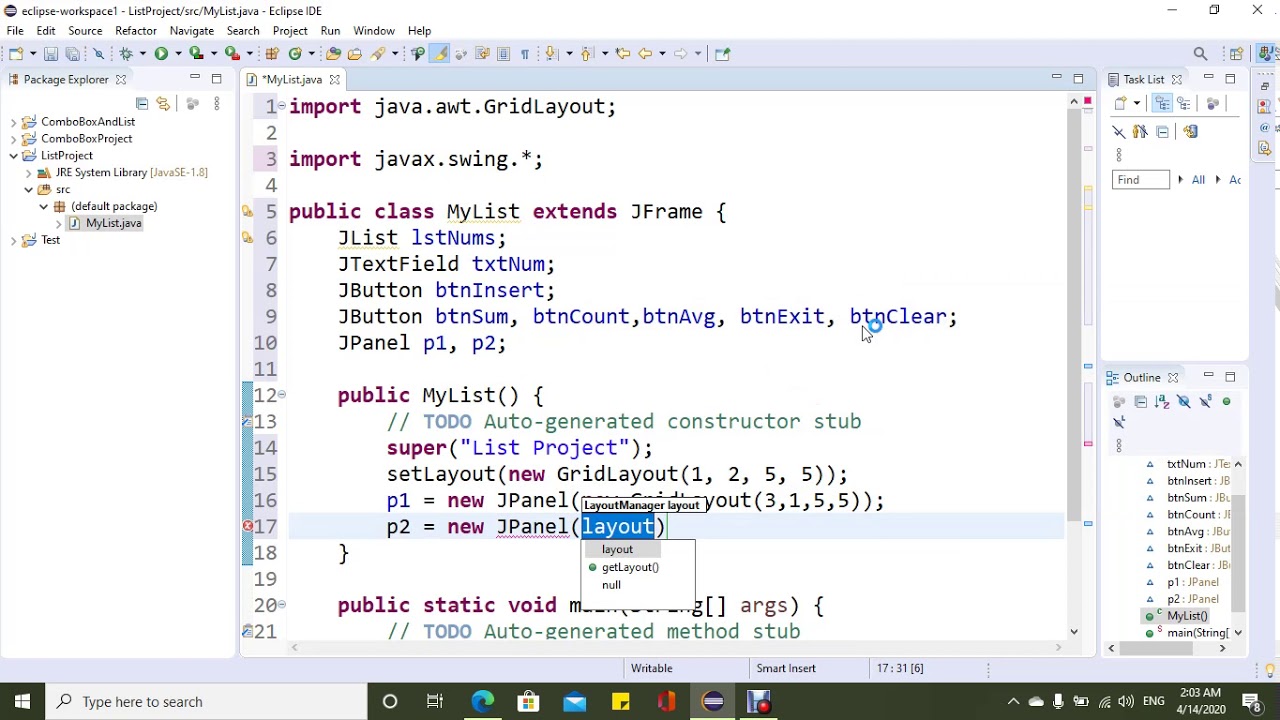Image resolution: width=1280 pixels, height=720 pixels.
Task: Toggle Hide Fields in Outline
Action: (x=1184, y=402)
